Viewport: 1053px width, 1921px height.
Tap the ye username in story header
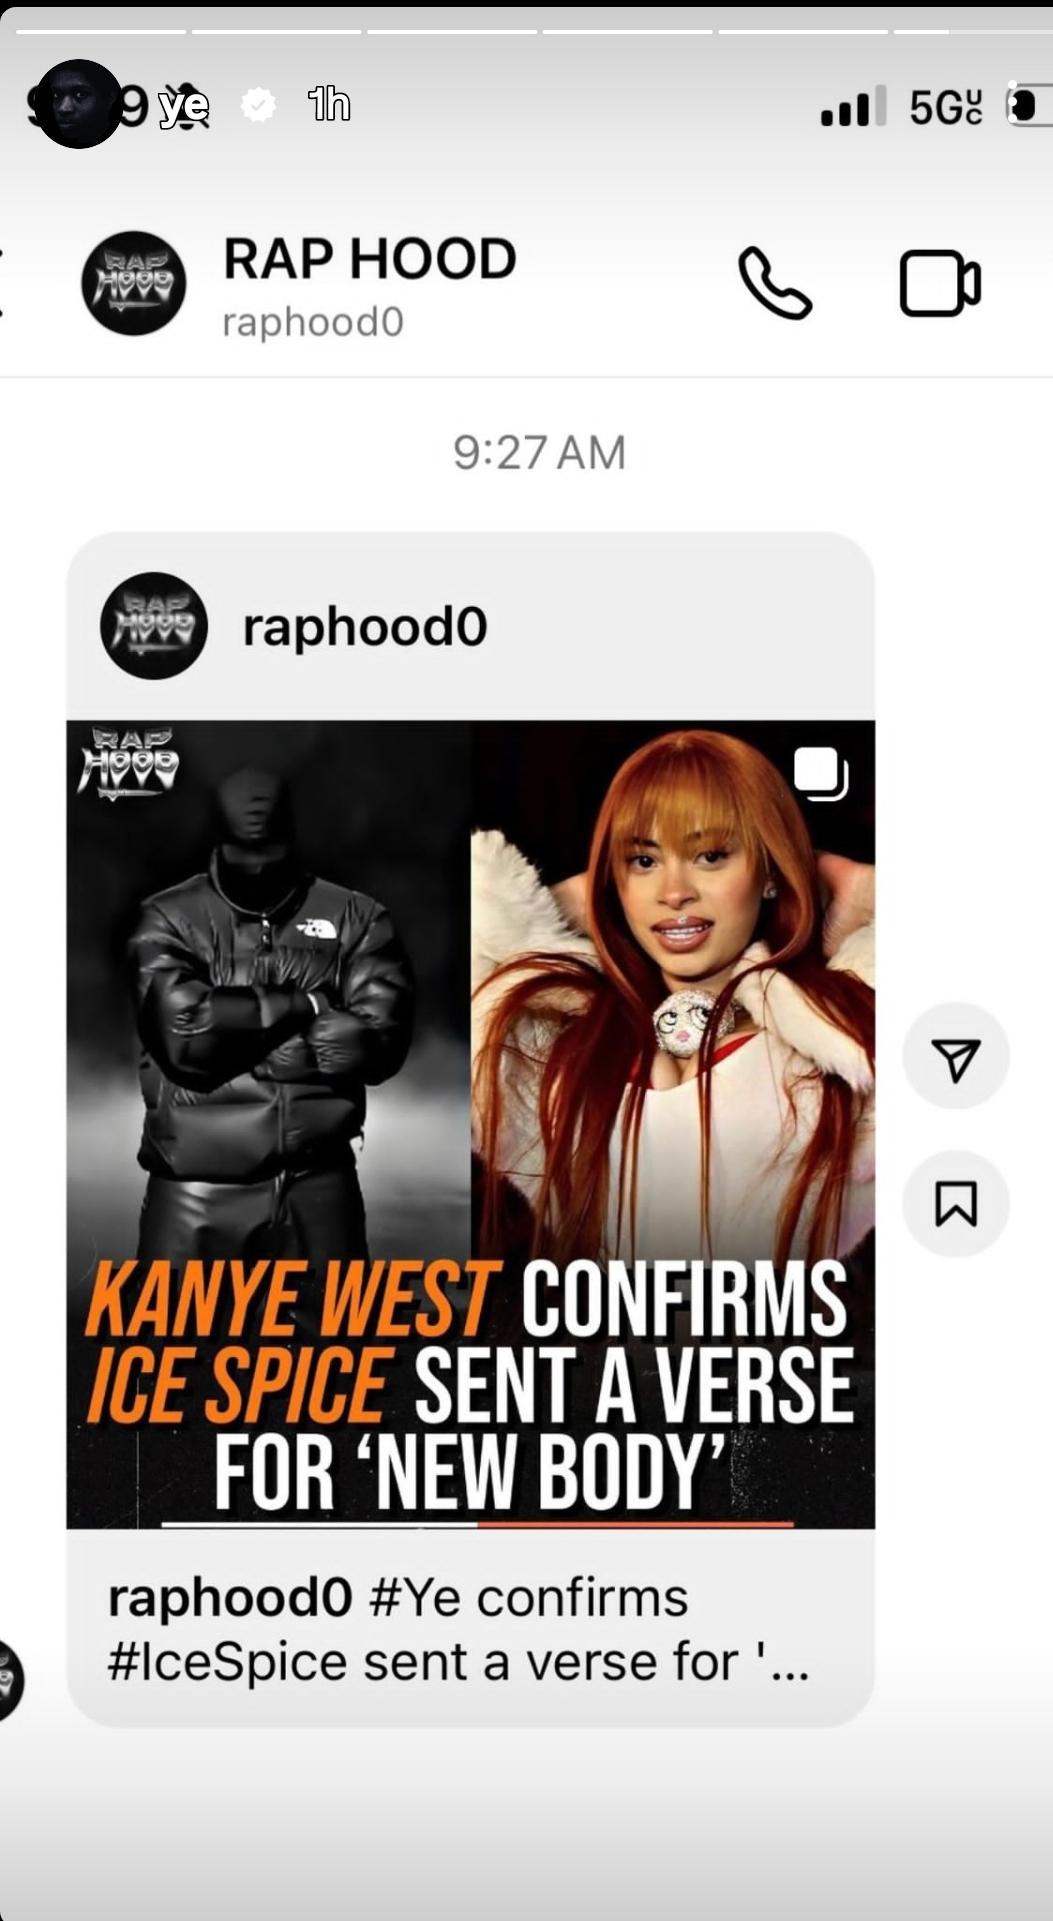pyautogui.click(x=183, y=104)
